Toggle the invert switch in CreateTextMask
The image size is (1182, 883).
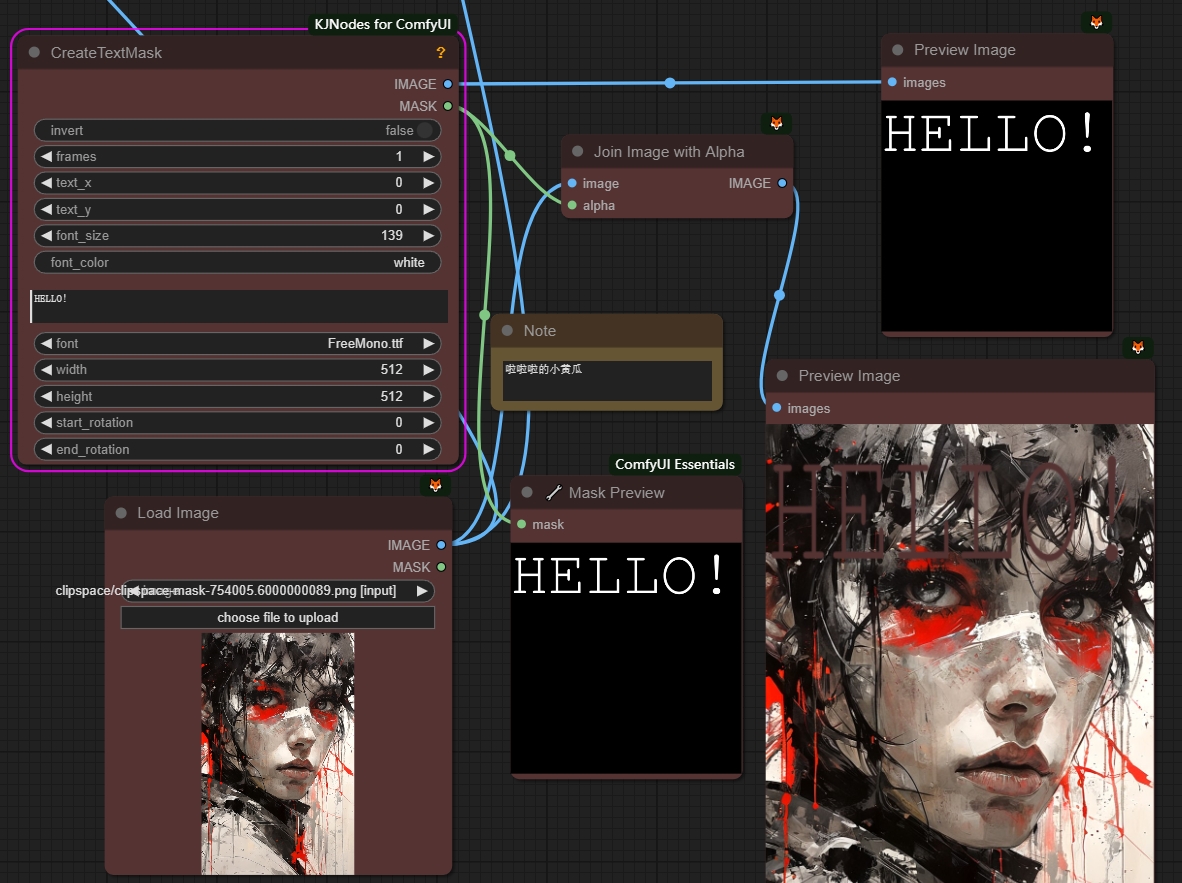pyautogui.click(x=424, y=130)
